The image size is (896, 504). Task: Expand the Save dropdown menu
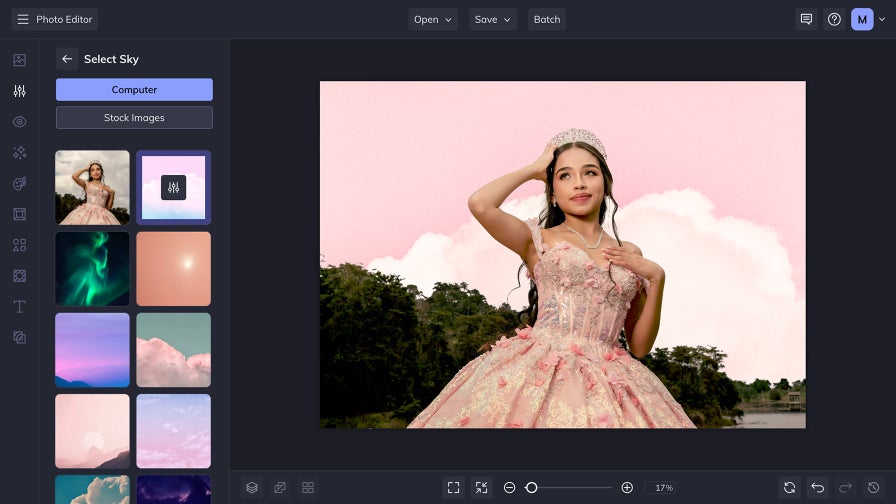coord(493,19)
